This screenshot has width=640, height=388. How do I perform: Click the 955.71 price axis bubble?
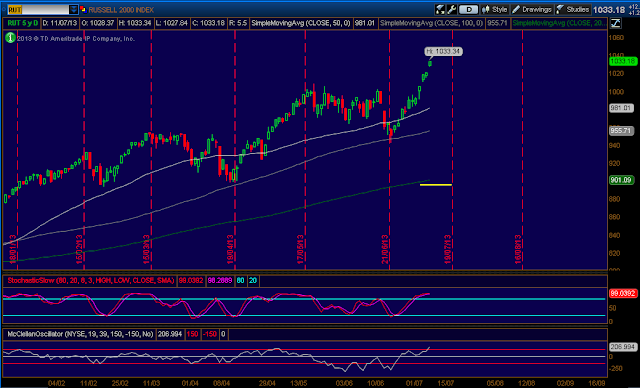pos(622,131)
